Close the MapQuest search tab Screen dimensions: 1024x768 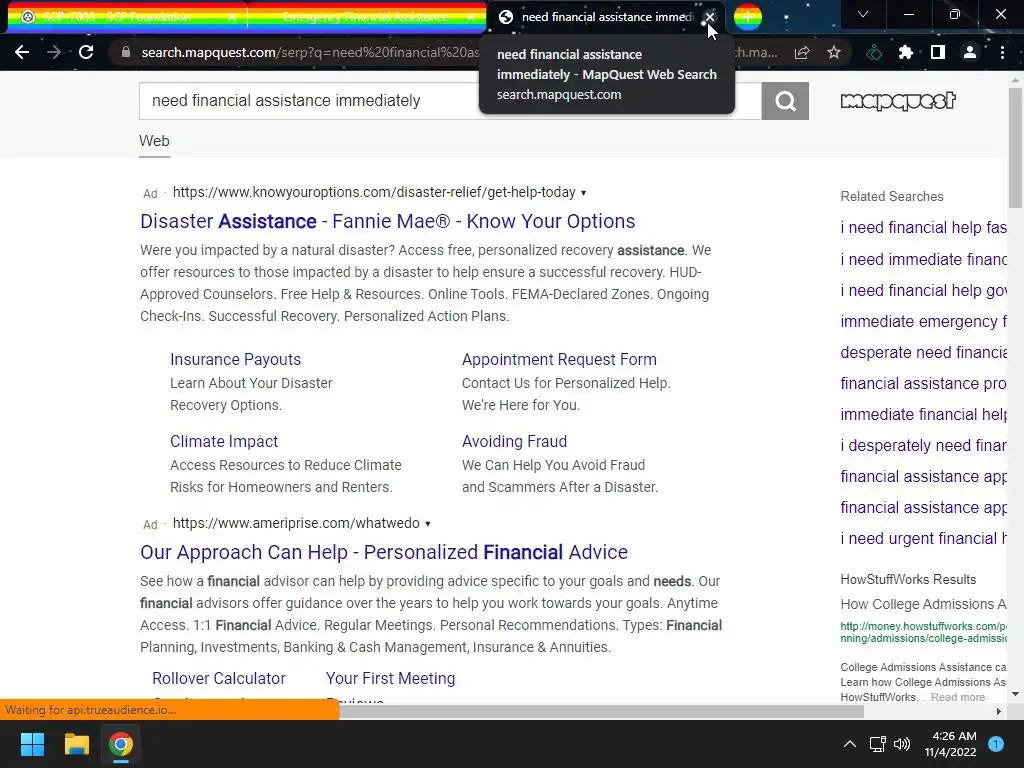coord(710,17)
